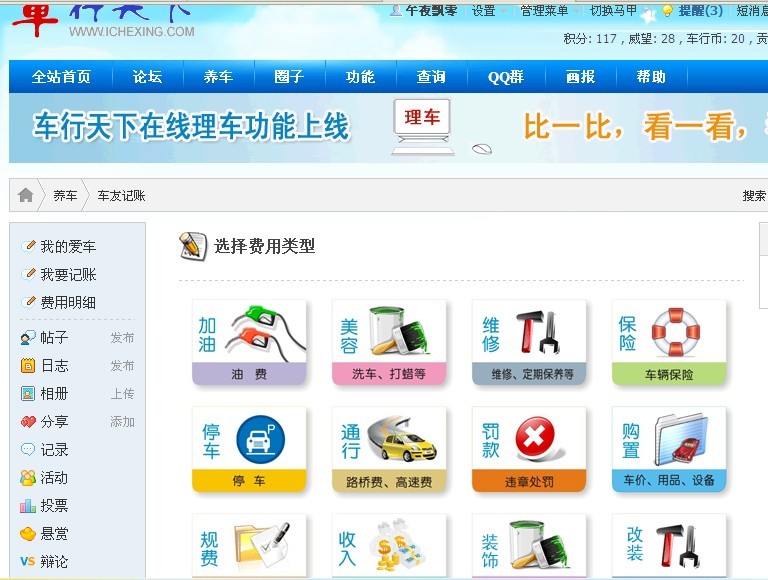This screenshot has height=580, width=768.
Task: Click the 相册 album icon in sidebar
Action: pos(28,393)
